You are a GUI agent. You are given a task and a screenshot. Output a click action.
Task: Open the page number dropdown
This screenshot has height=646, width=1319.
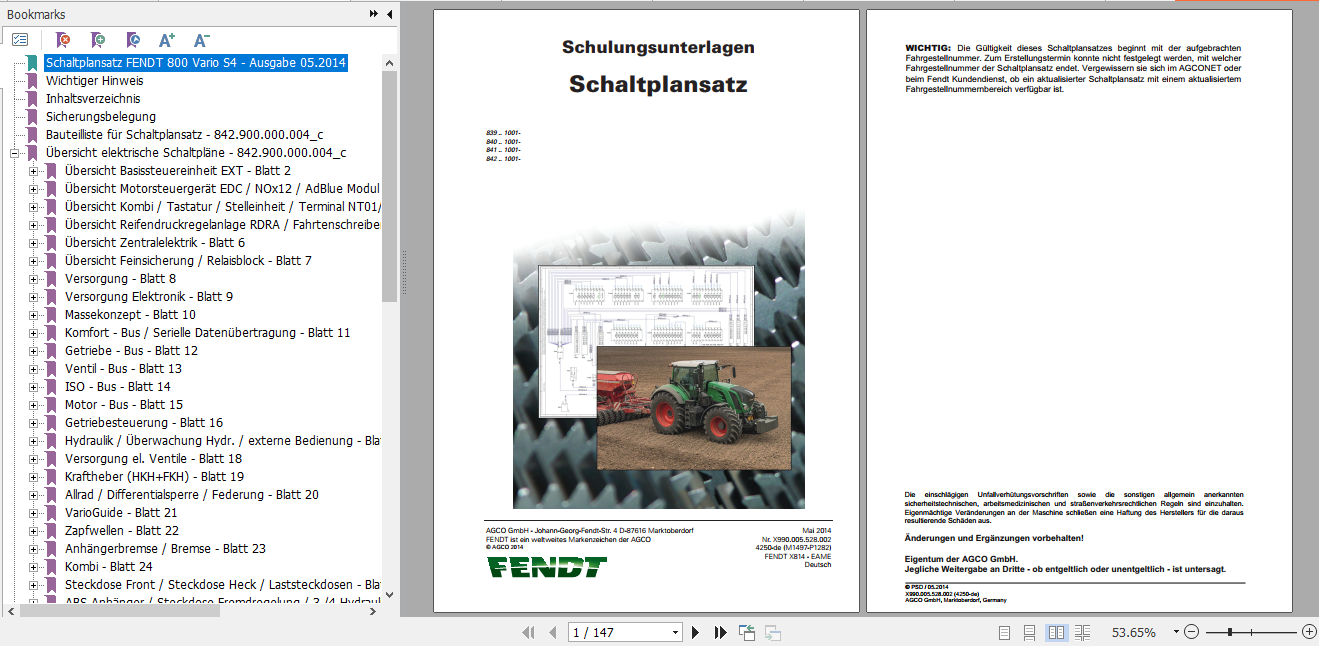coord(676,632)
